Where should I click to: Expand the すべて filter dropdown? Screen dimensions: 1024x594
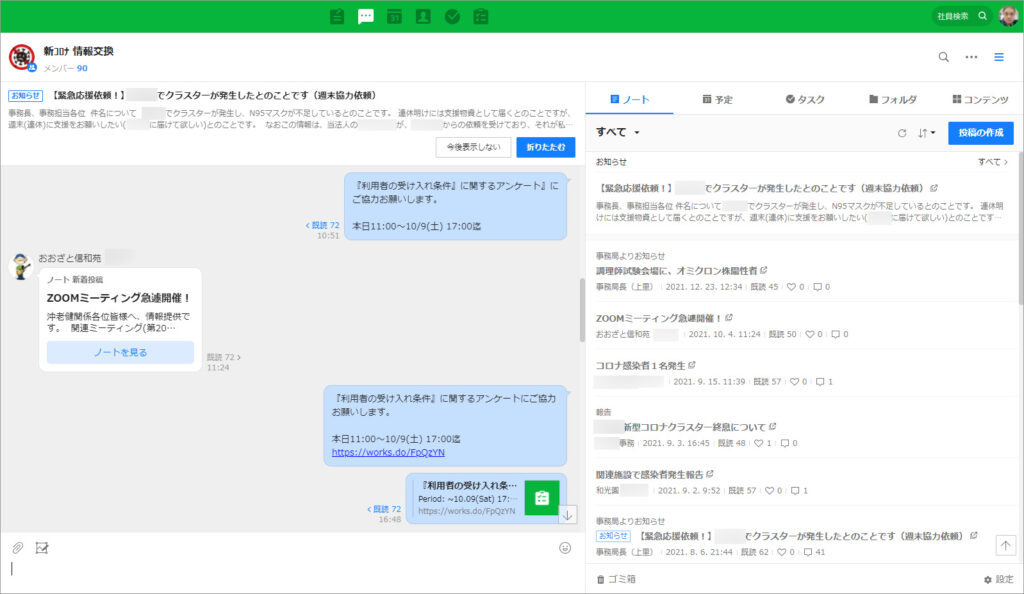click(x=618, y=133)
